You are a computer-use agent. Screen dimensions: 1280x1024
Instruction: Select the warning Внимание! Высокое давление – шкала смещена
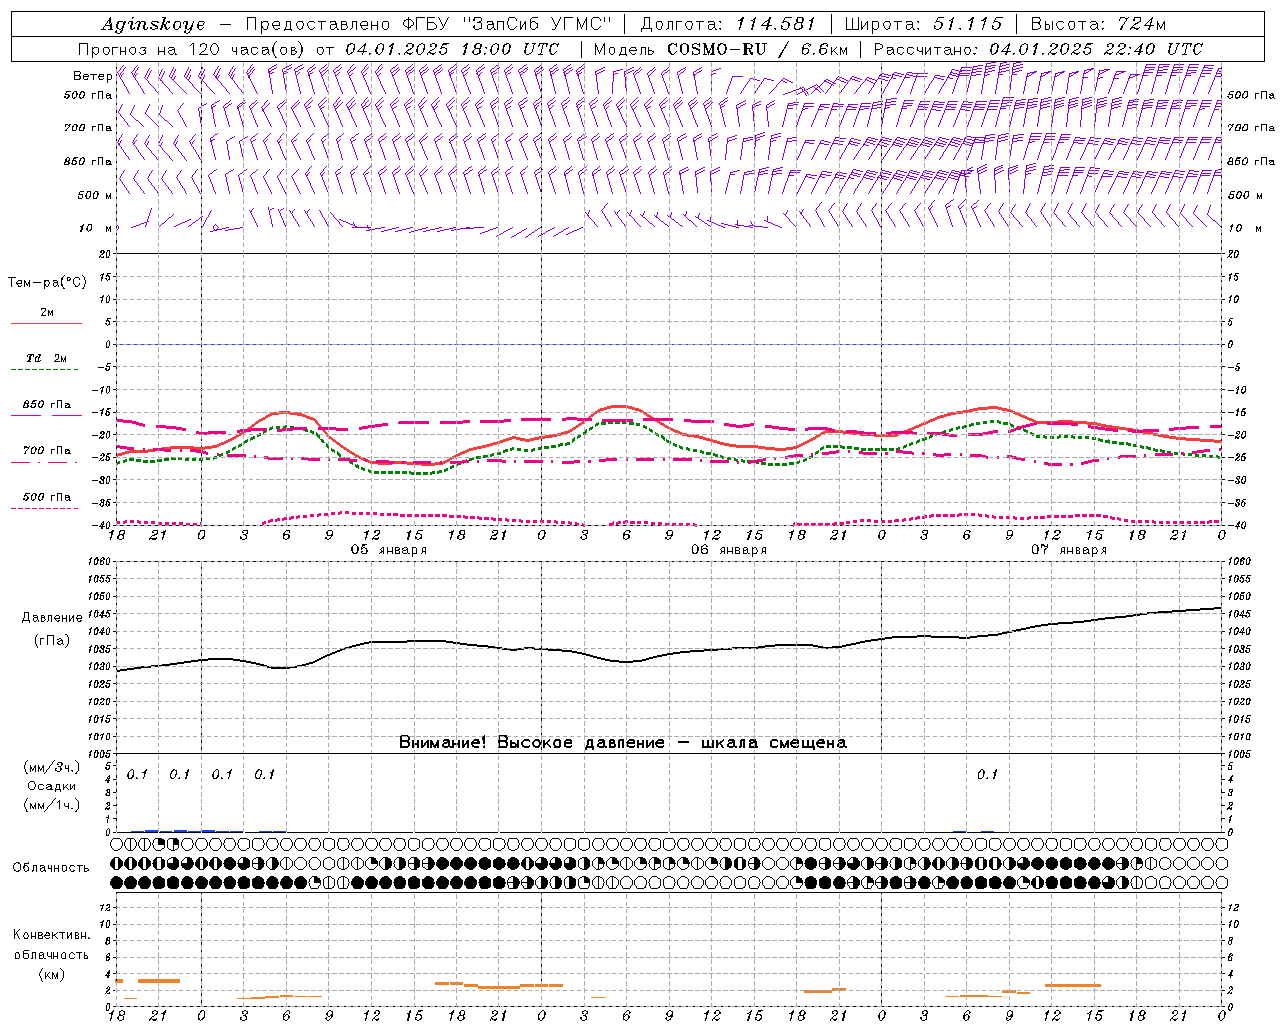622,743
